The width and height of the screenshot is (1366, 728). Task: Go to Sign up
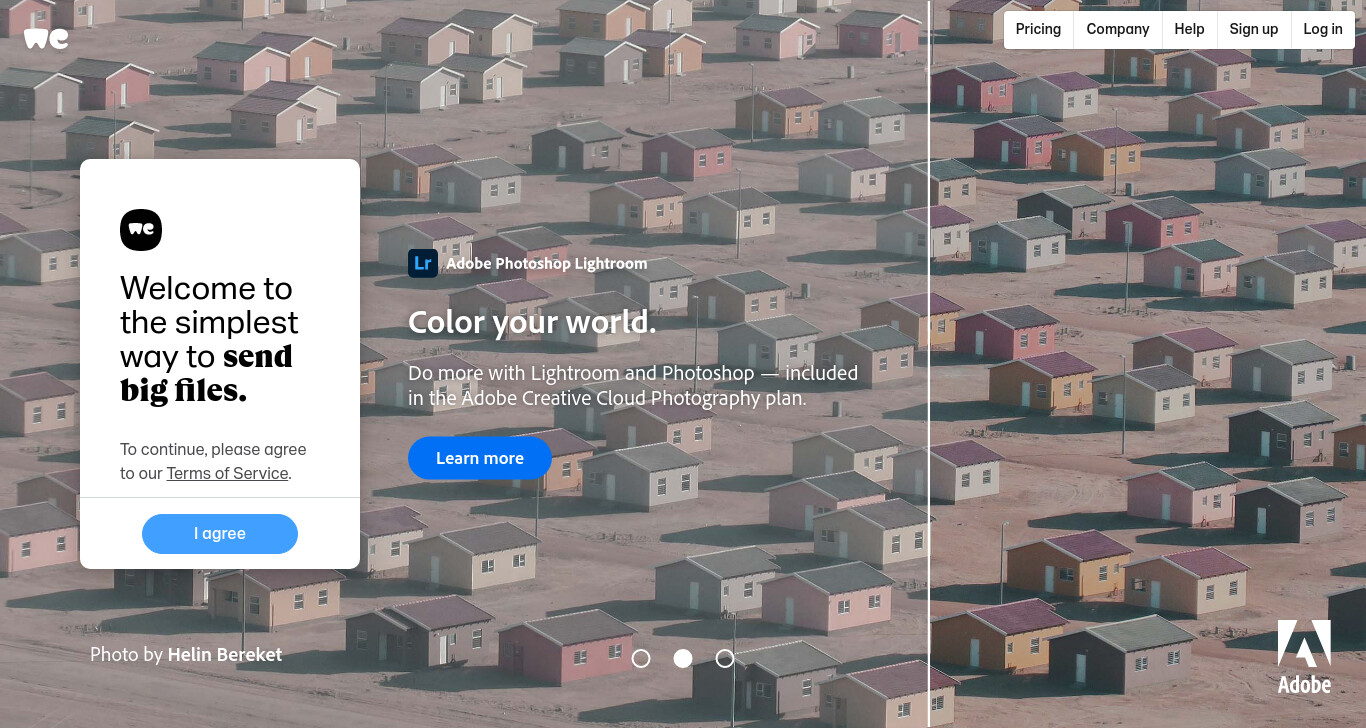(x=1254, y=29)
